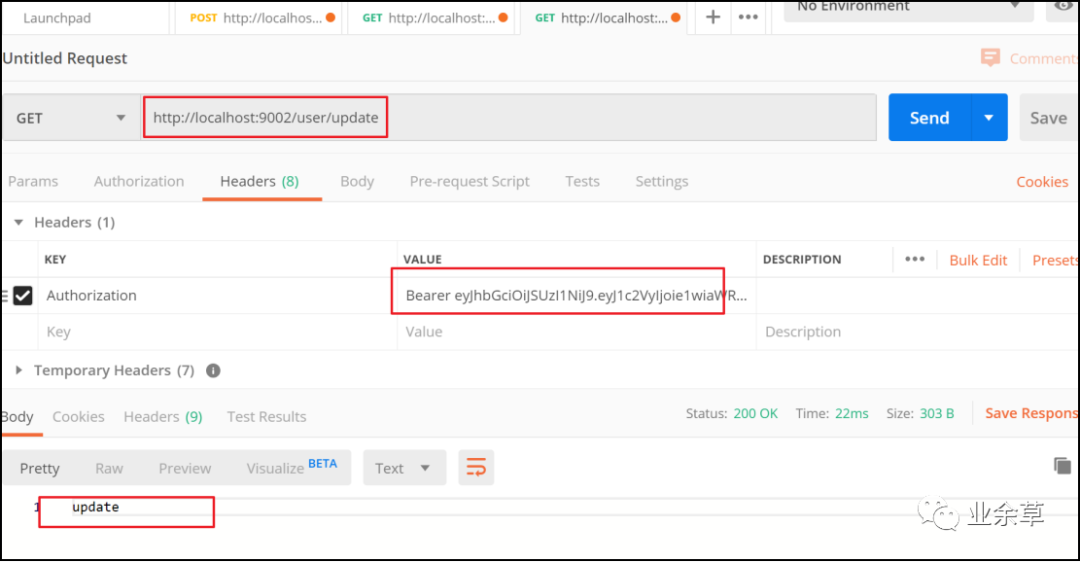The width and height of the screenshot is (1080, 562).
Task: Toggle the response line wrap icon
Action: tap(476, 468)
